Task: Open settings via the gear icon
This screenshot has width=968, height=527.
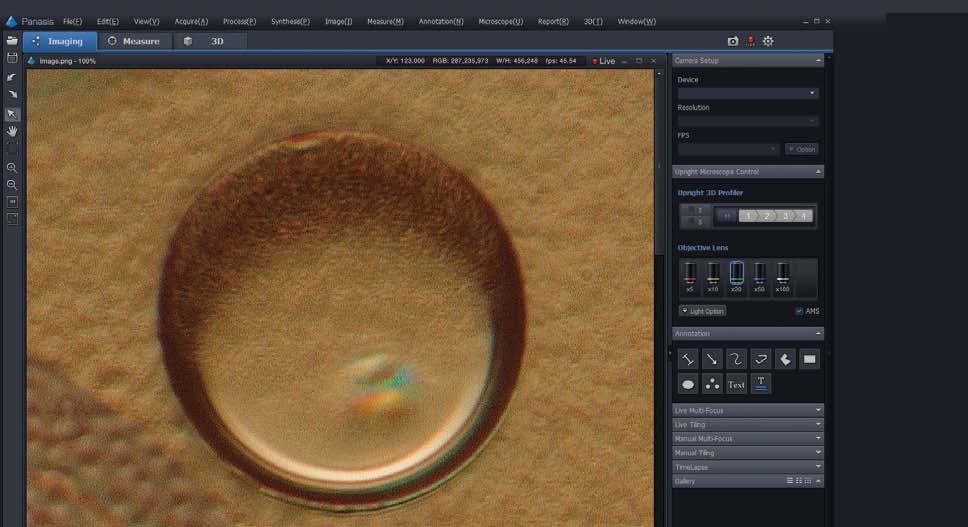Action: tap(768, 41)
